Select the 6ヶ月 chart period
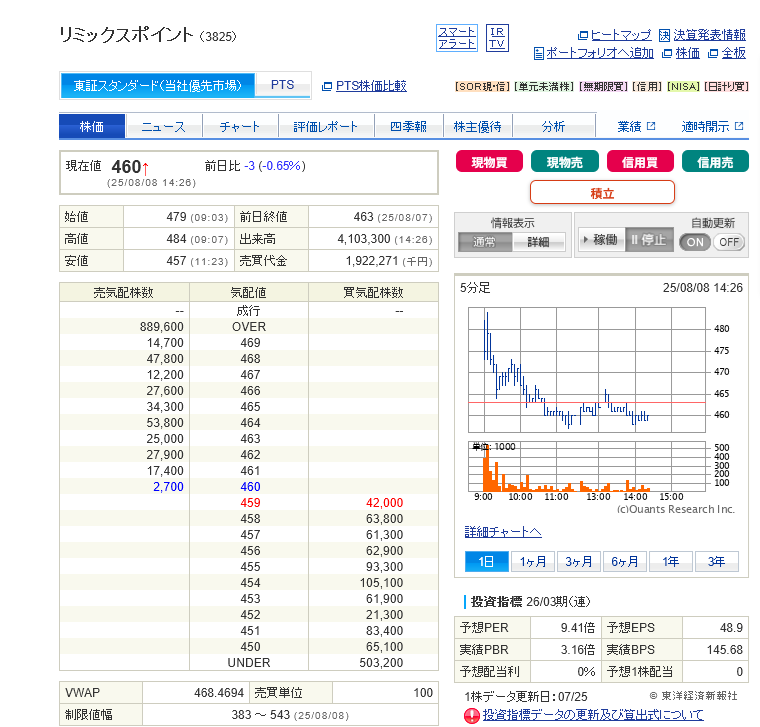 pyautogui.click(x=625, y=561)
